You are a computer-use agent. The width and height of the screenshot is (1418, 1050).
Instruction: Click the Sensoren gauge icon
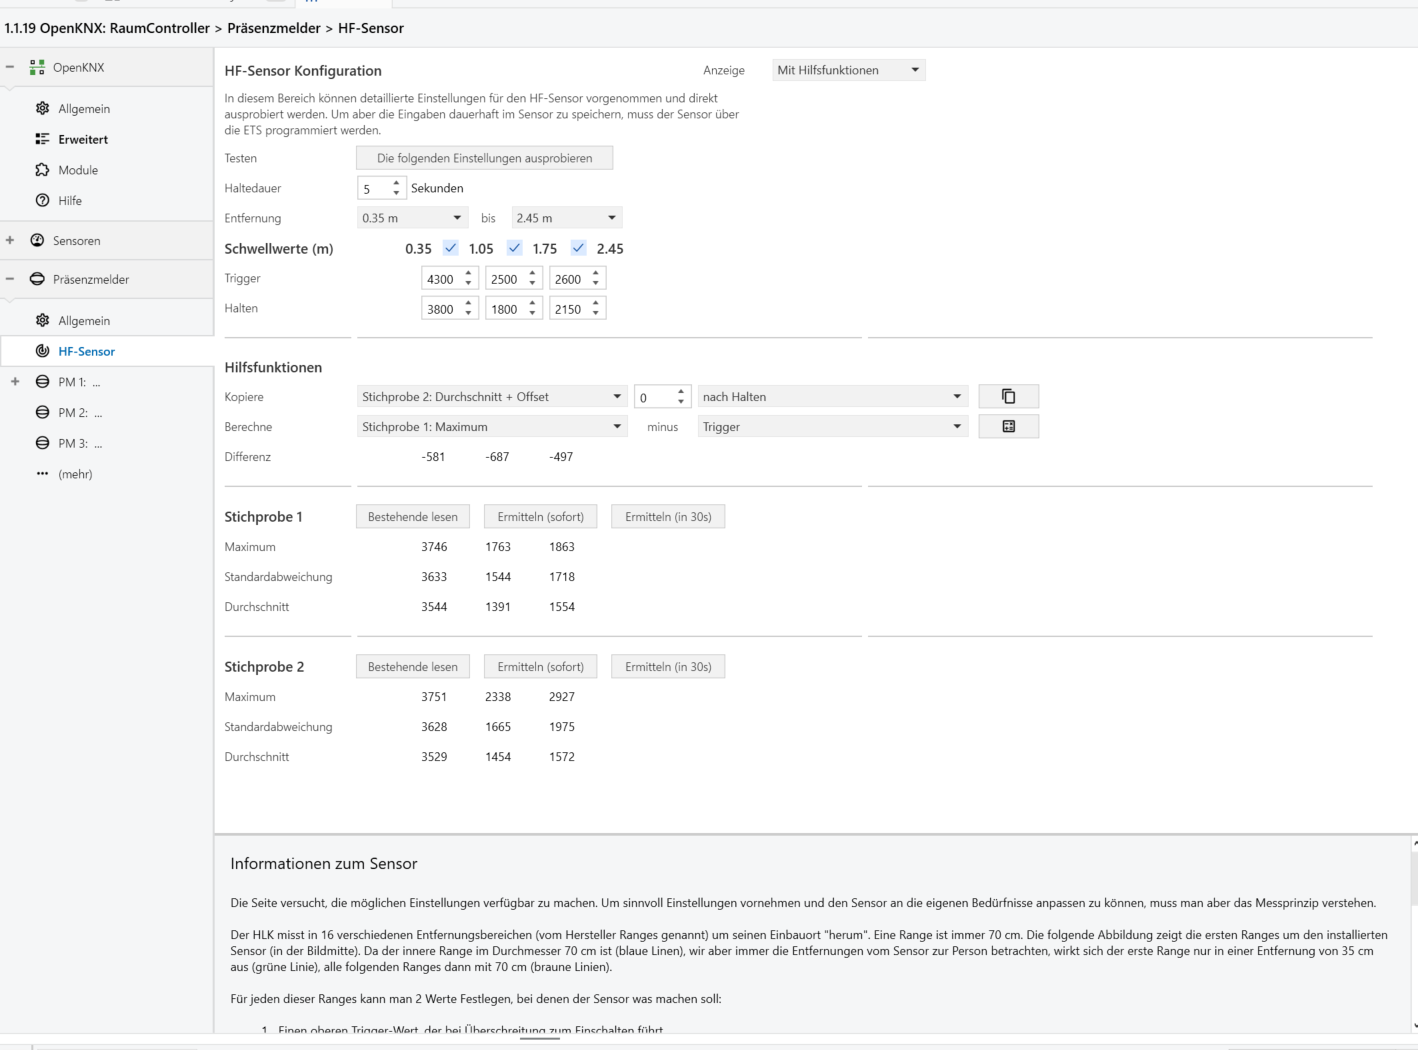[37, 241]
